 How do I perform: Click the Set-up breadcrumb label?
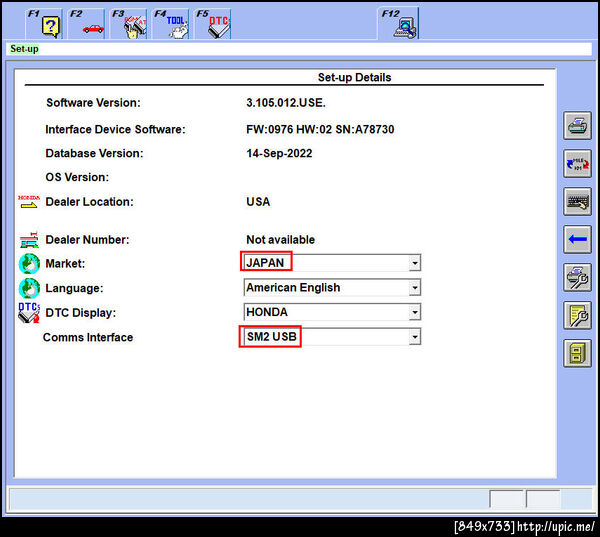[x=24, y=49]
